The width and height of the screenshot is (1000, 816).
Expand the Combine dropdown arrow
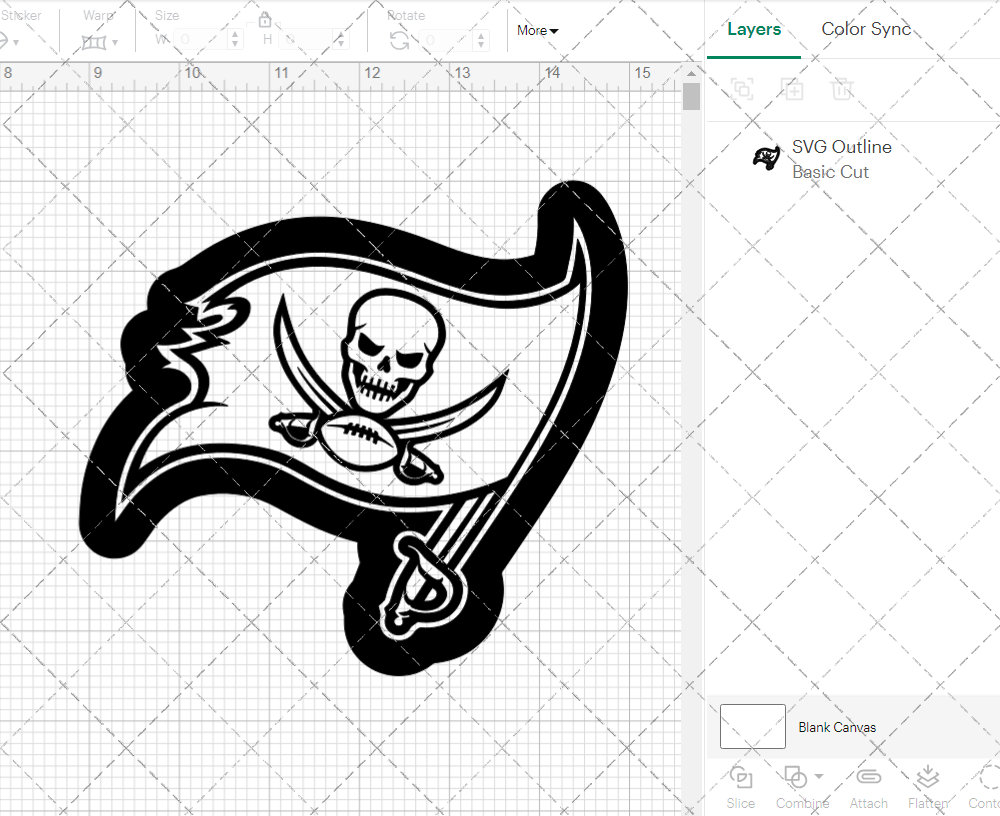click(x=819, y=776)
